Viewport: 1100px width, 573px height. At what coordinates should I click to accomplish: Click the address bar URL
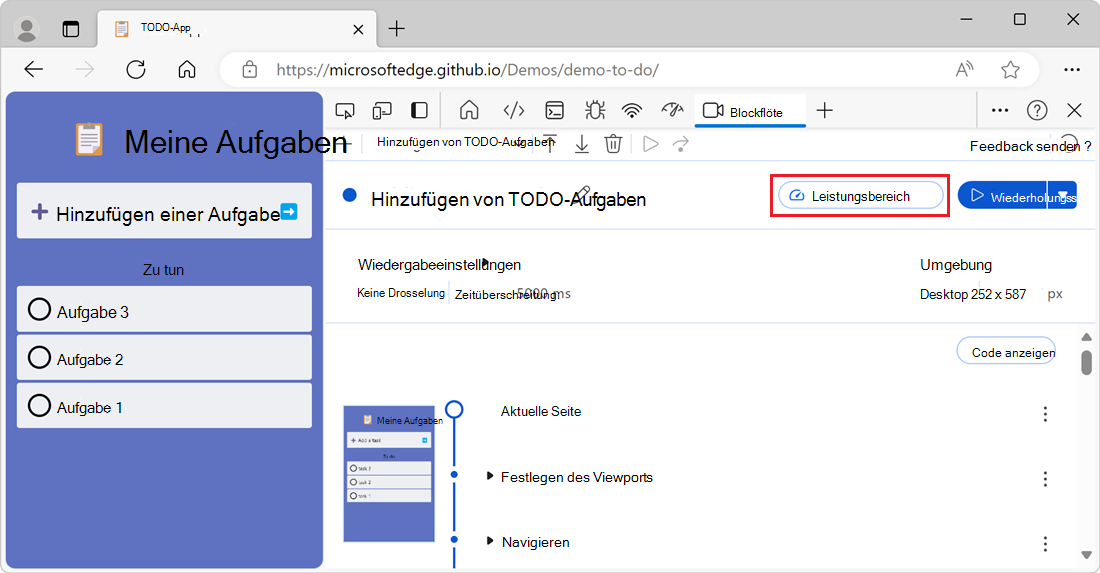click(x=467, y=70)
